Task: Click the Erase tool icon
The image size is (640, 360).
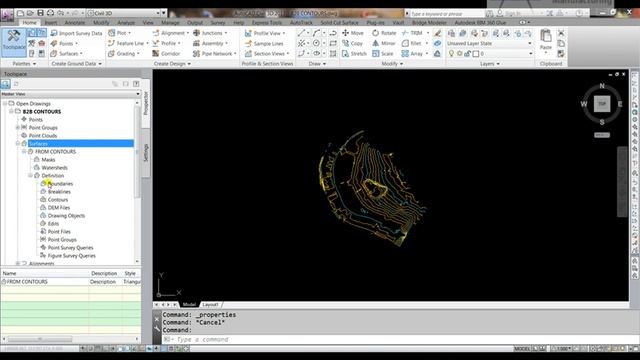Action: tap(437, 33)
